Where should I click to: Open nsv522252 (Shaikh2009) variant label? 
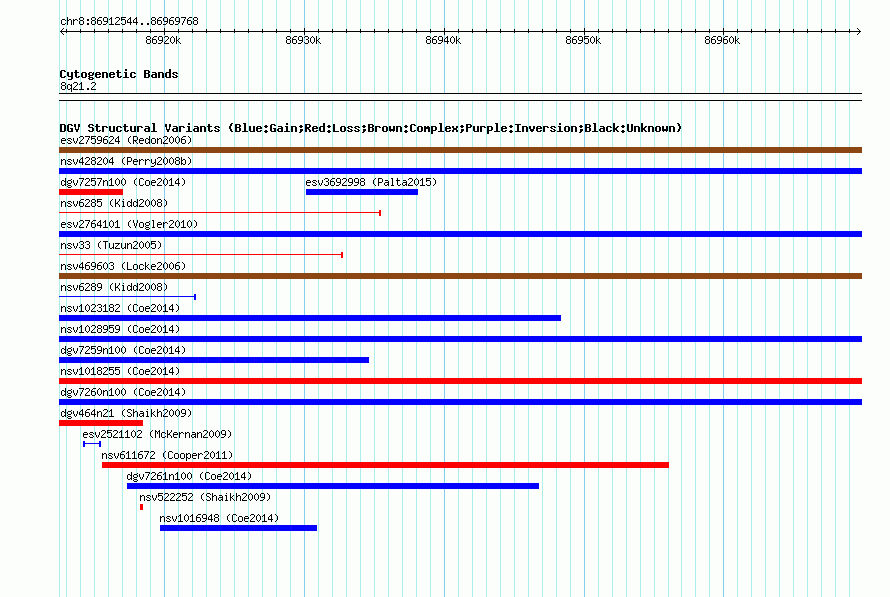[x=205, y=497]
